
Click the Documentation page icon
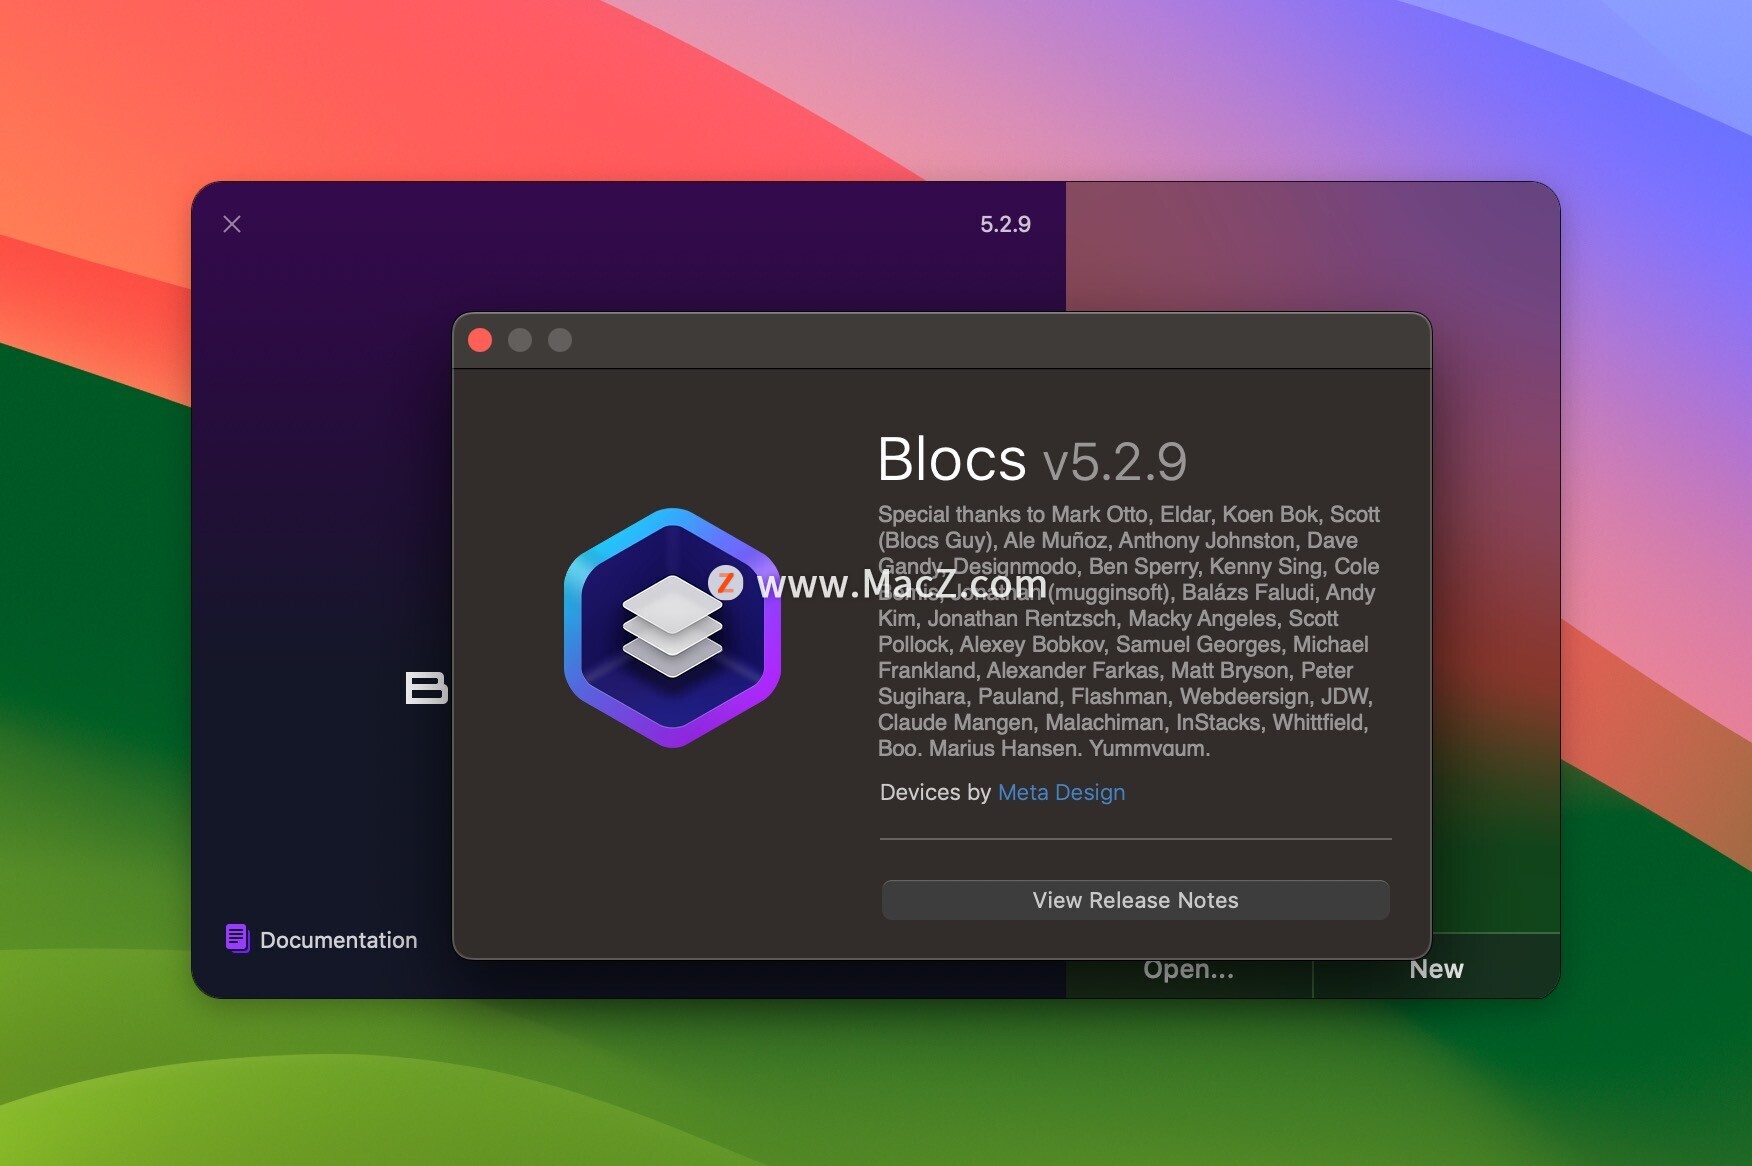tap(237, 938)
